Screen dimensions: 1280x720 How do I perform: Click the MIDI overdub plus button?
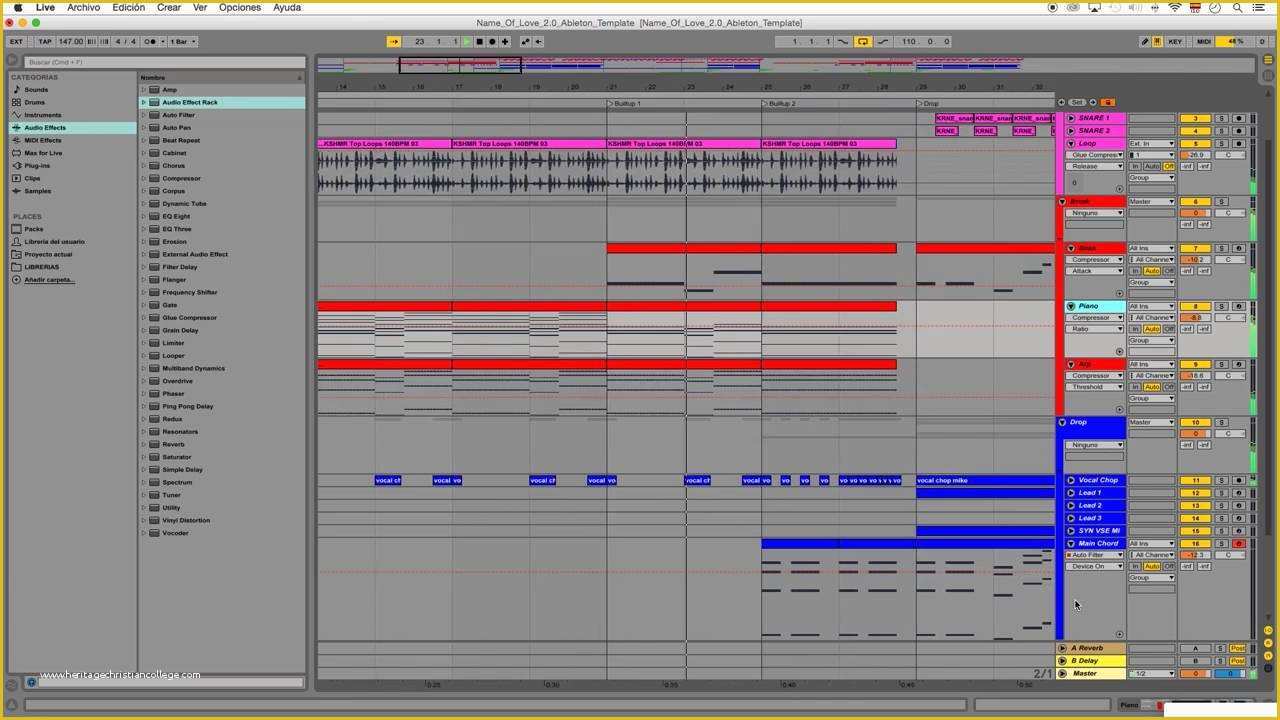pos(505,42)
